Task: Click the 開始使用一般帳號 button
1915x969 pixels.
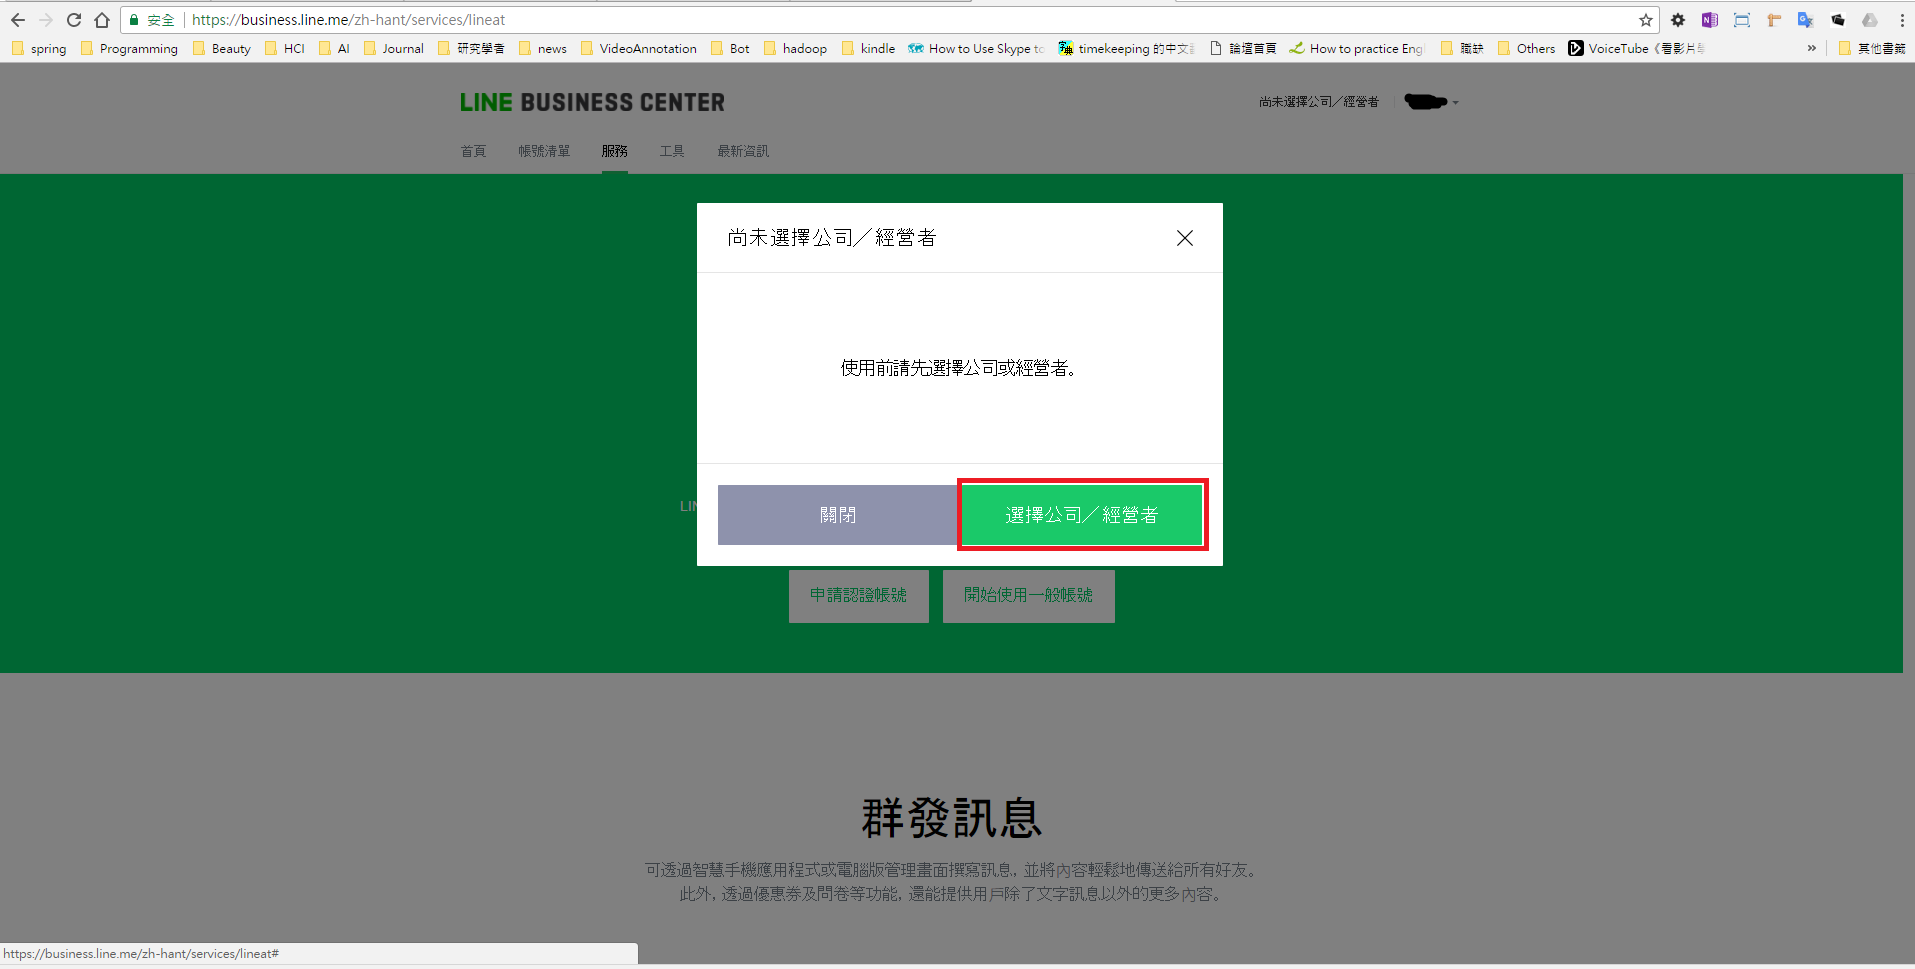Action: point(1028,595)
